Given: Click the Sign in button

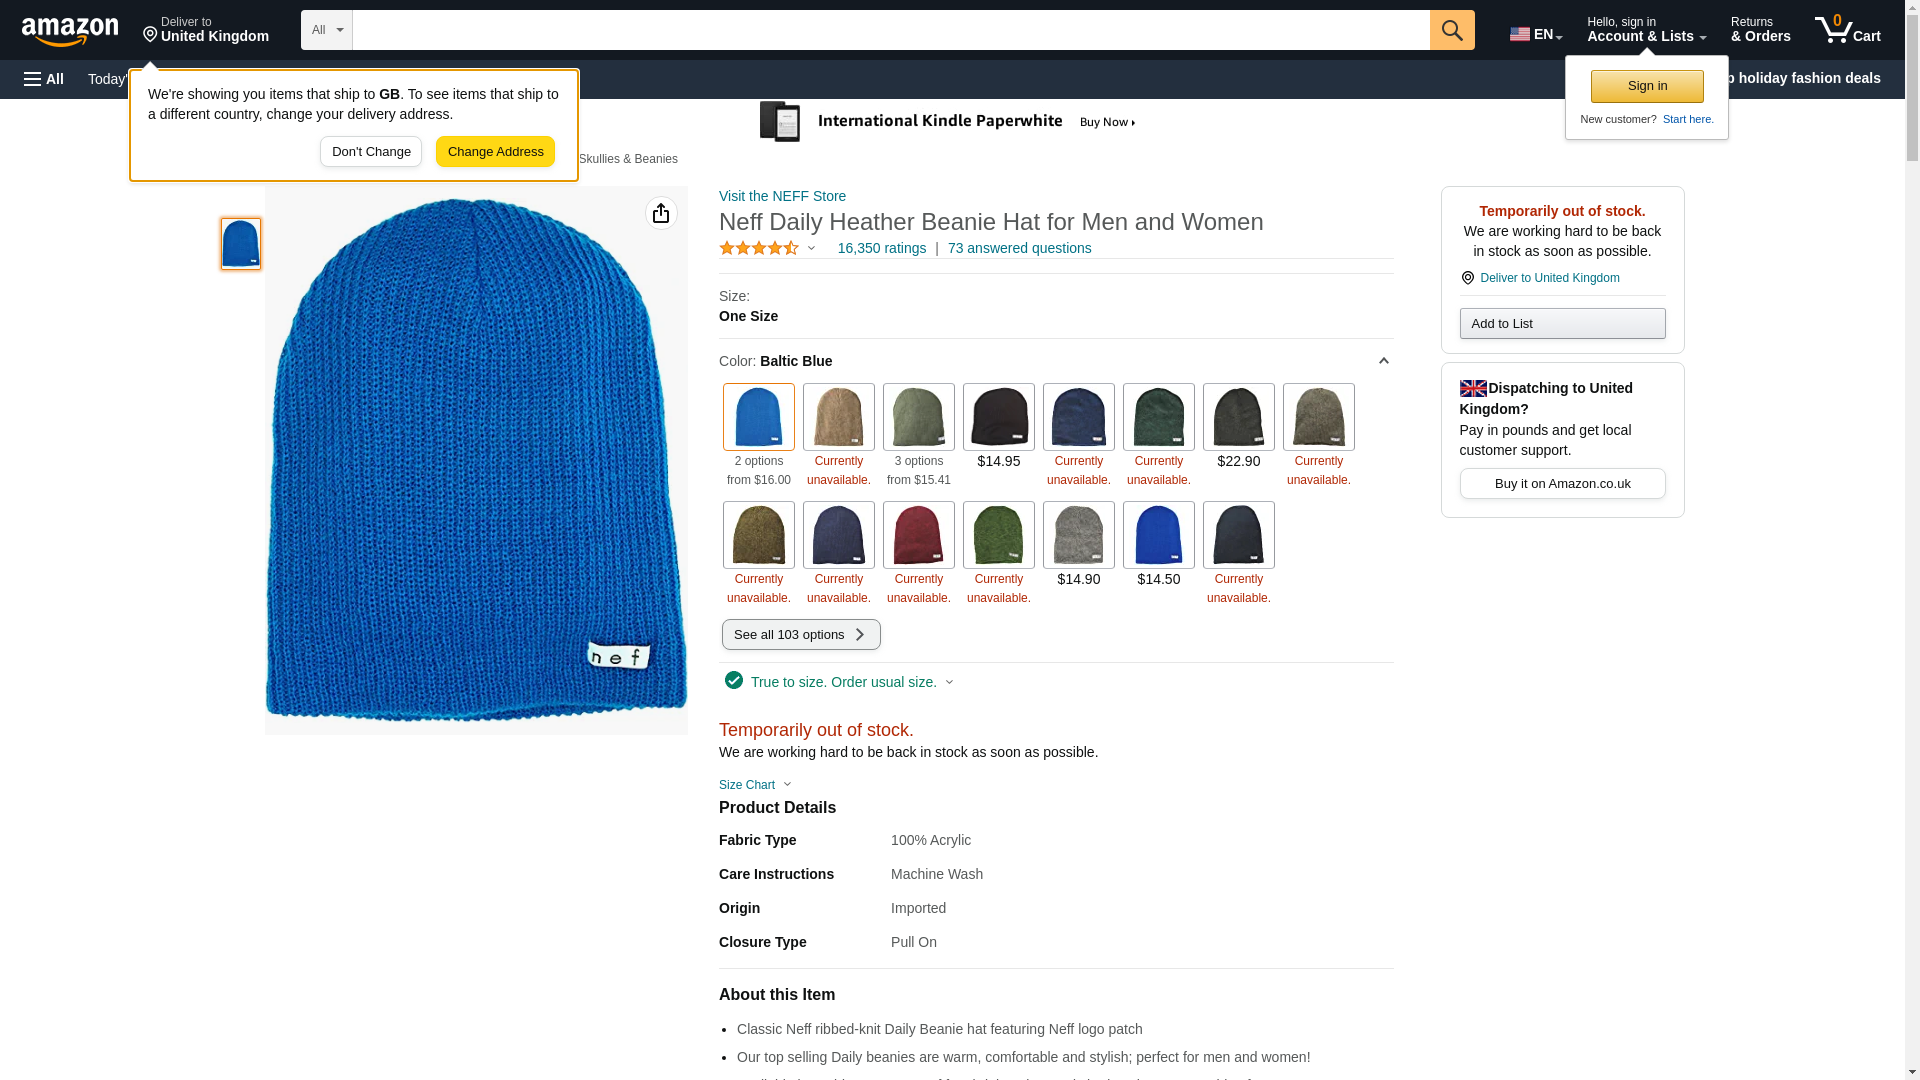Looking at the screenshot, I should (x=1647, y=86).
